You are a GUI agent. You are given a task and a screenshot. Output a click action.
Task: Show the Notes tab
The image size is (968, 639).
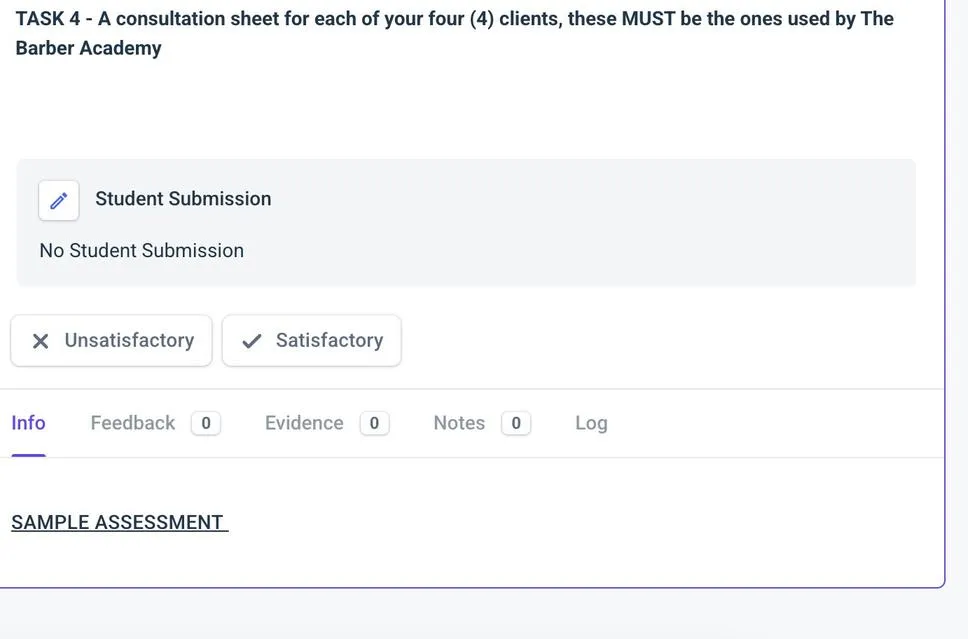pos(459,423)
